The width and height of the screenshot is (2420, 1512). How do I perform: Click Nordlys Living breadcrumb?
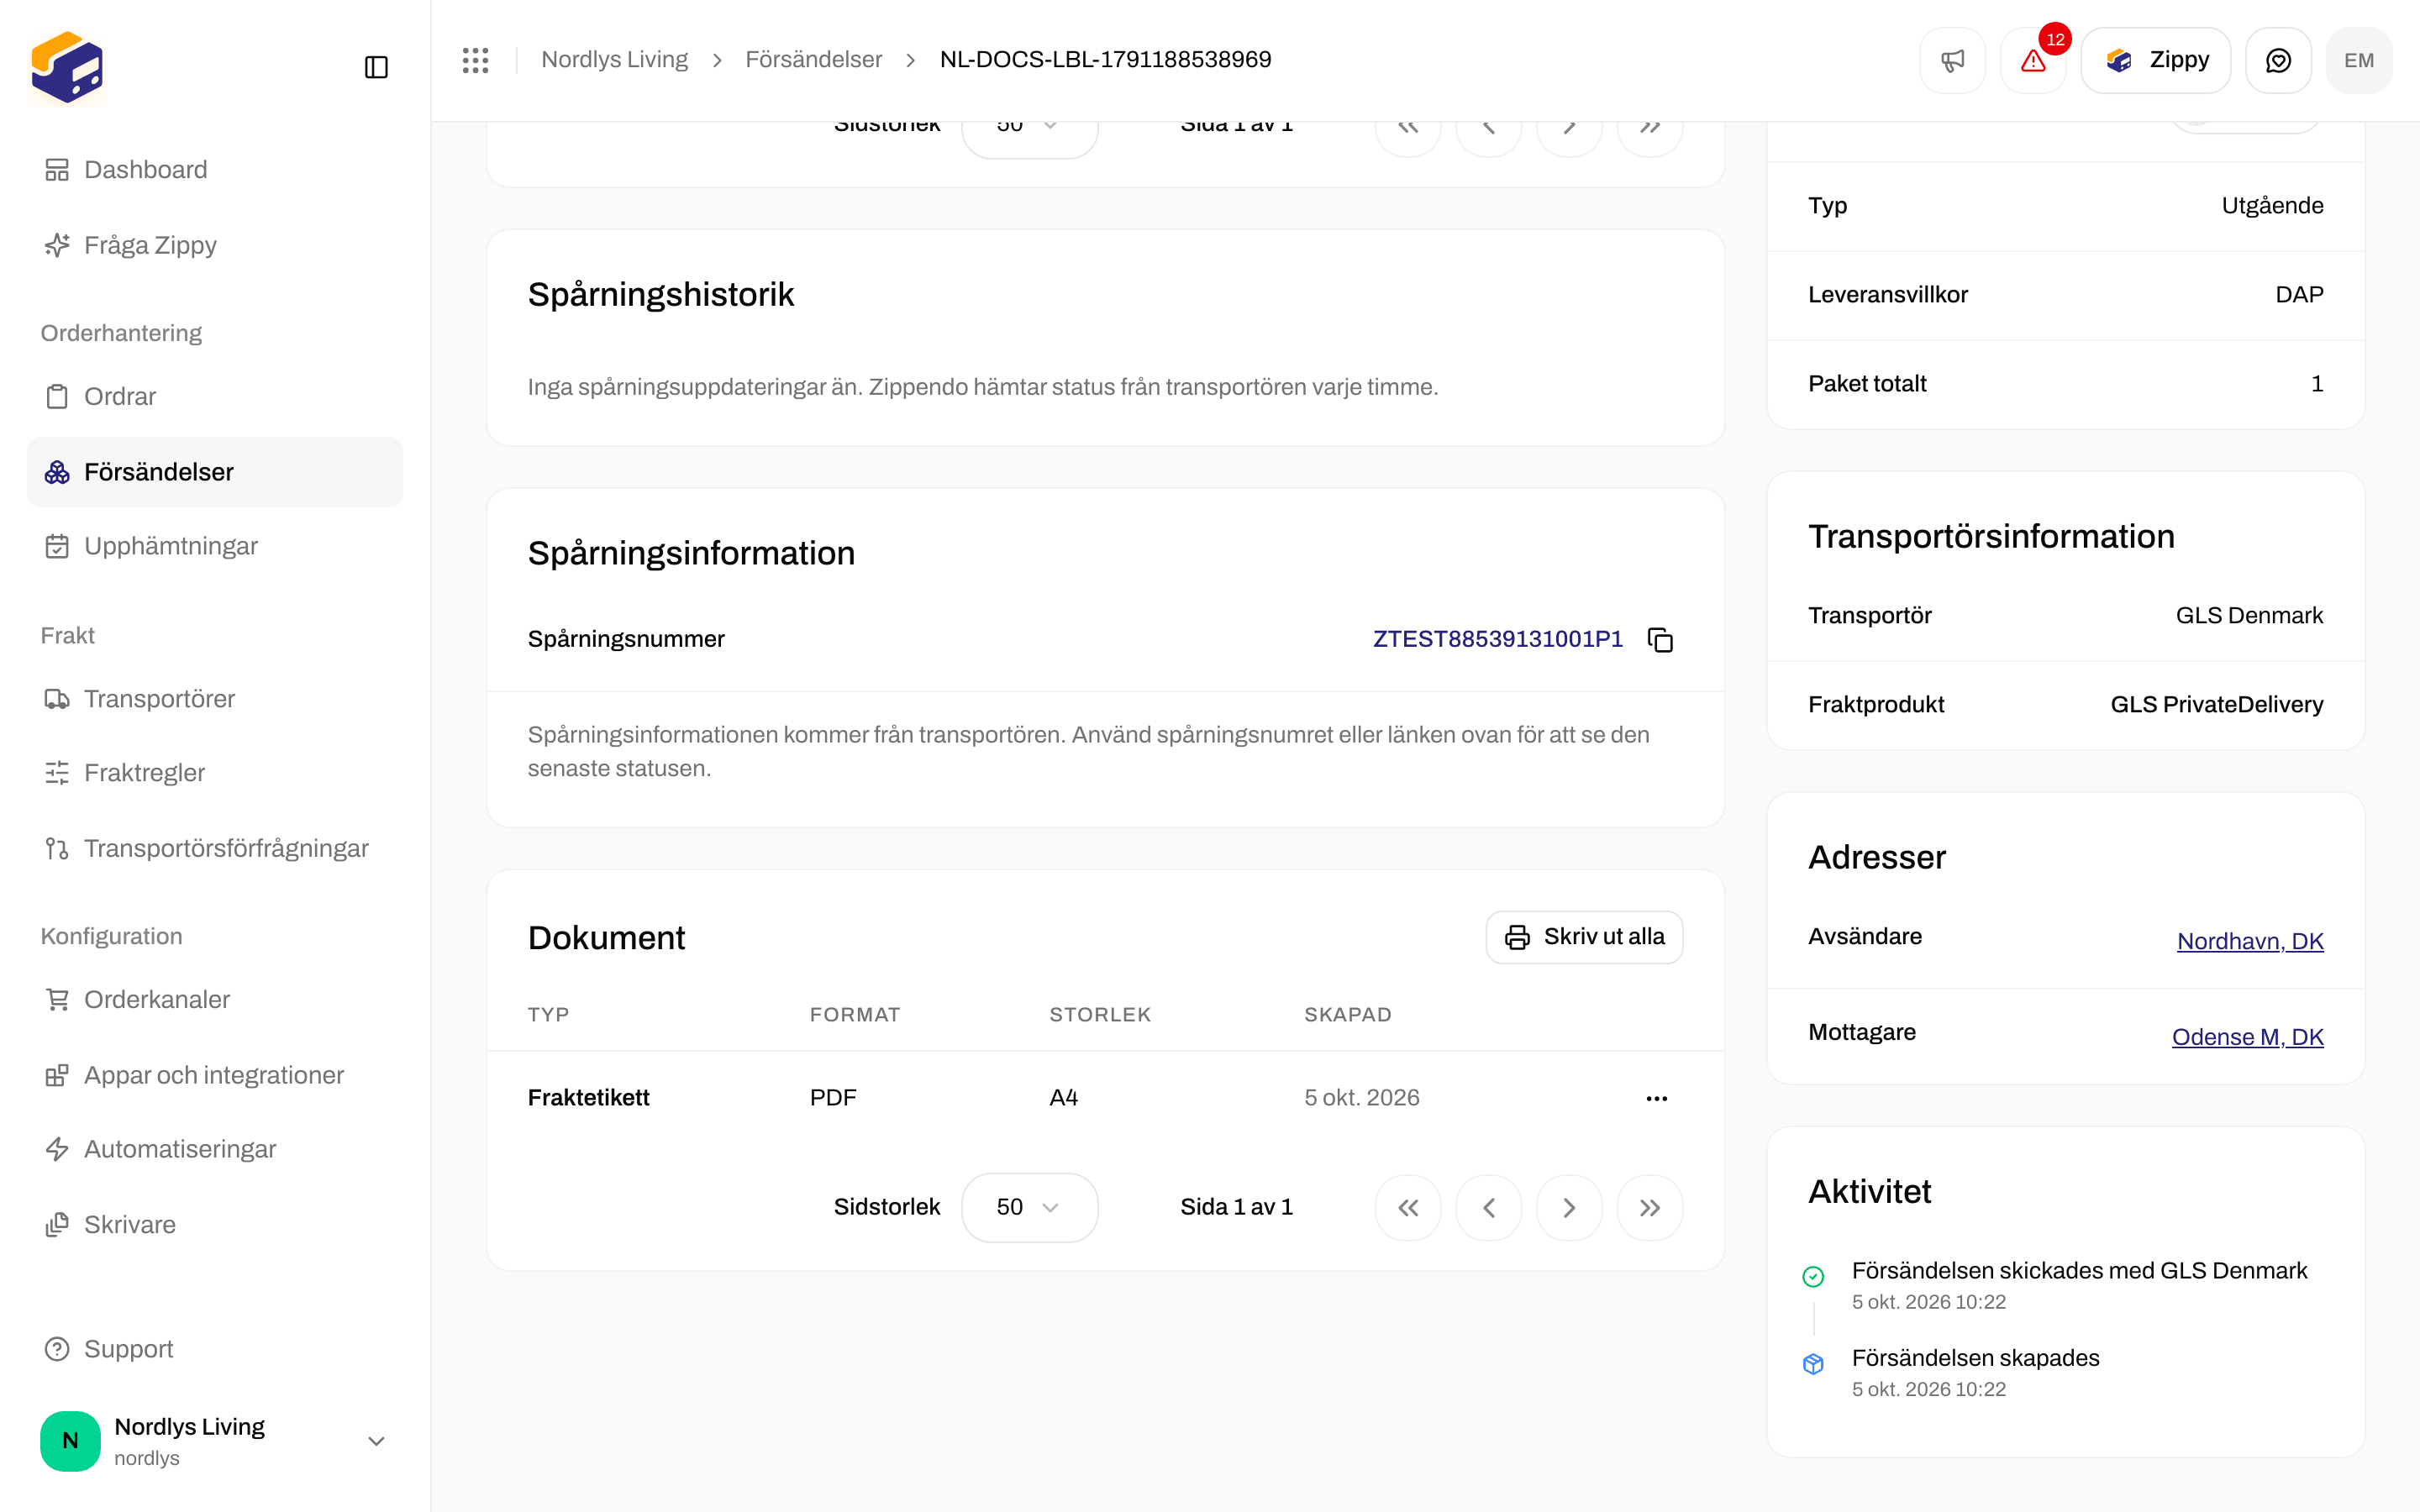pos(614,60)
